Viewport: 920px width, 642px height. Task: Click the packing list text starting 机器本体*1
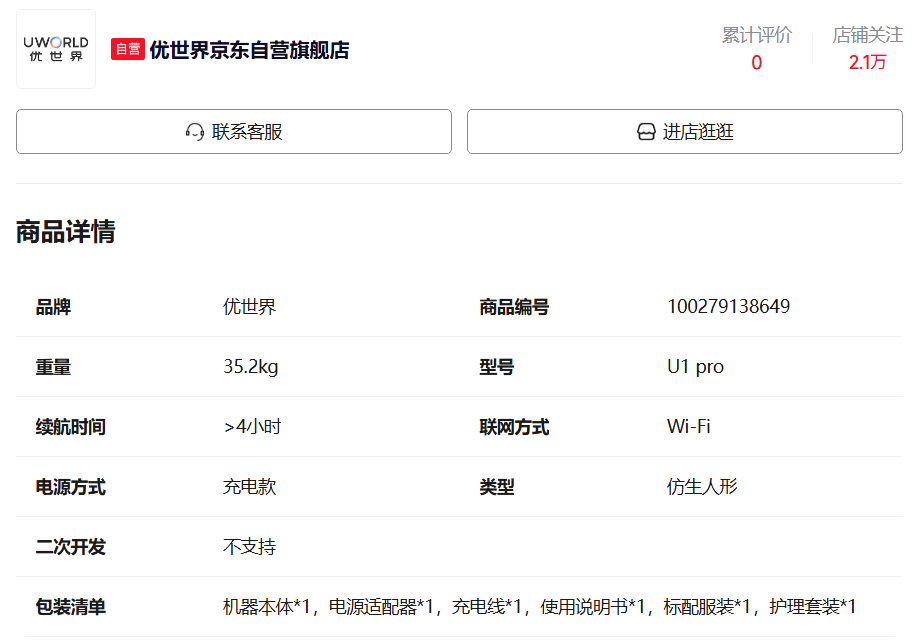tap(539, 607)
